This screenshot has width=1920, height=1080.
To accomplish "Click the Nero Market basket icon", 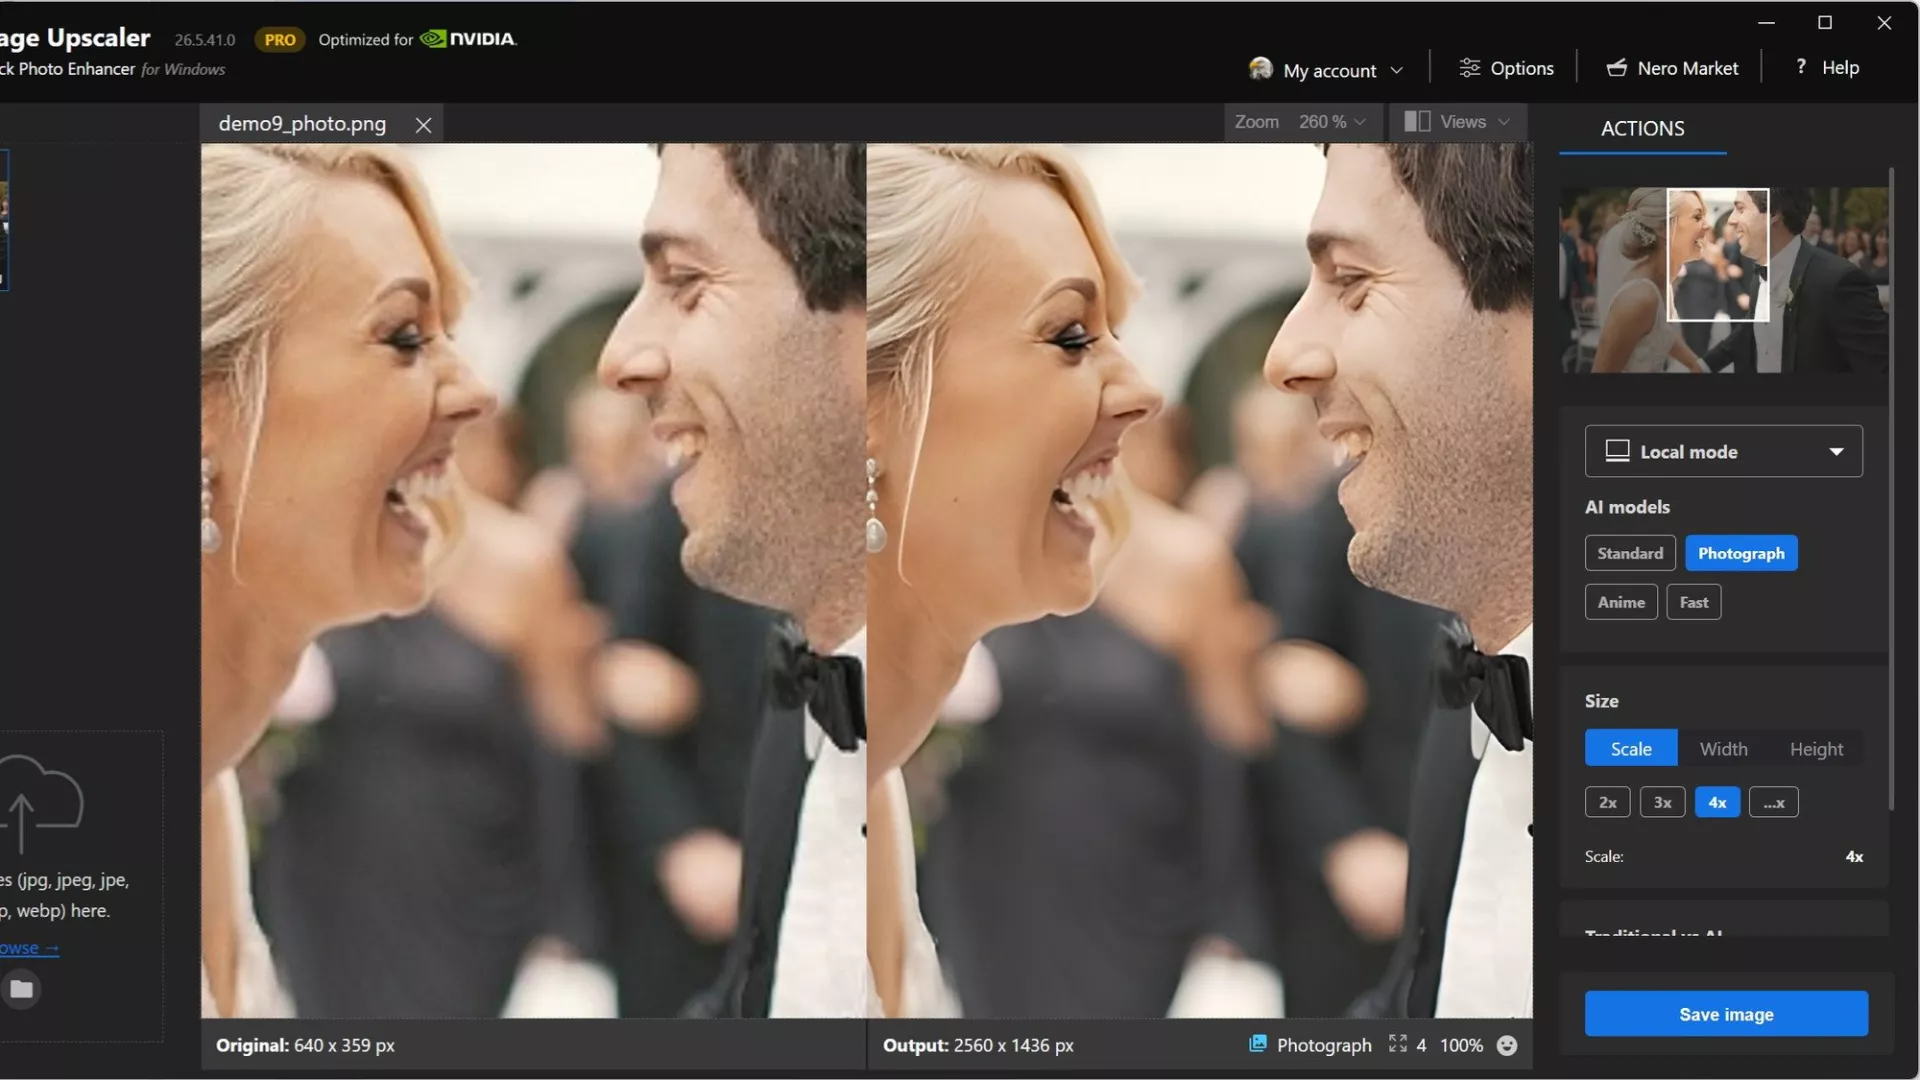I will click(x=1616, y=68).
